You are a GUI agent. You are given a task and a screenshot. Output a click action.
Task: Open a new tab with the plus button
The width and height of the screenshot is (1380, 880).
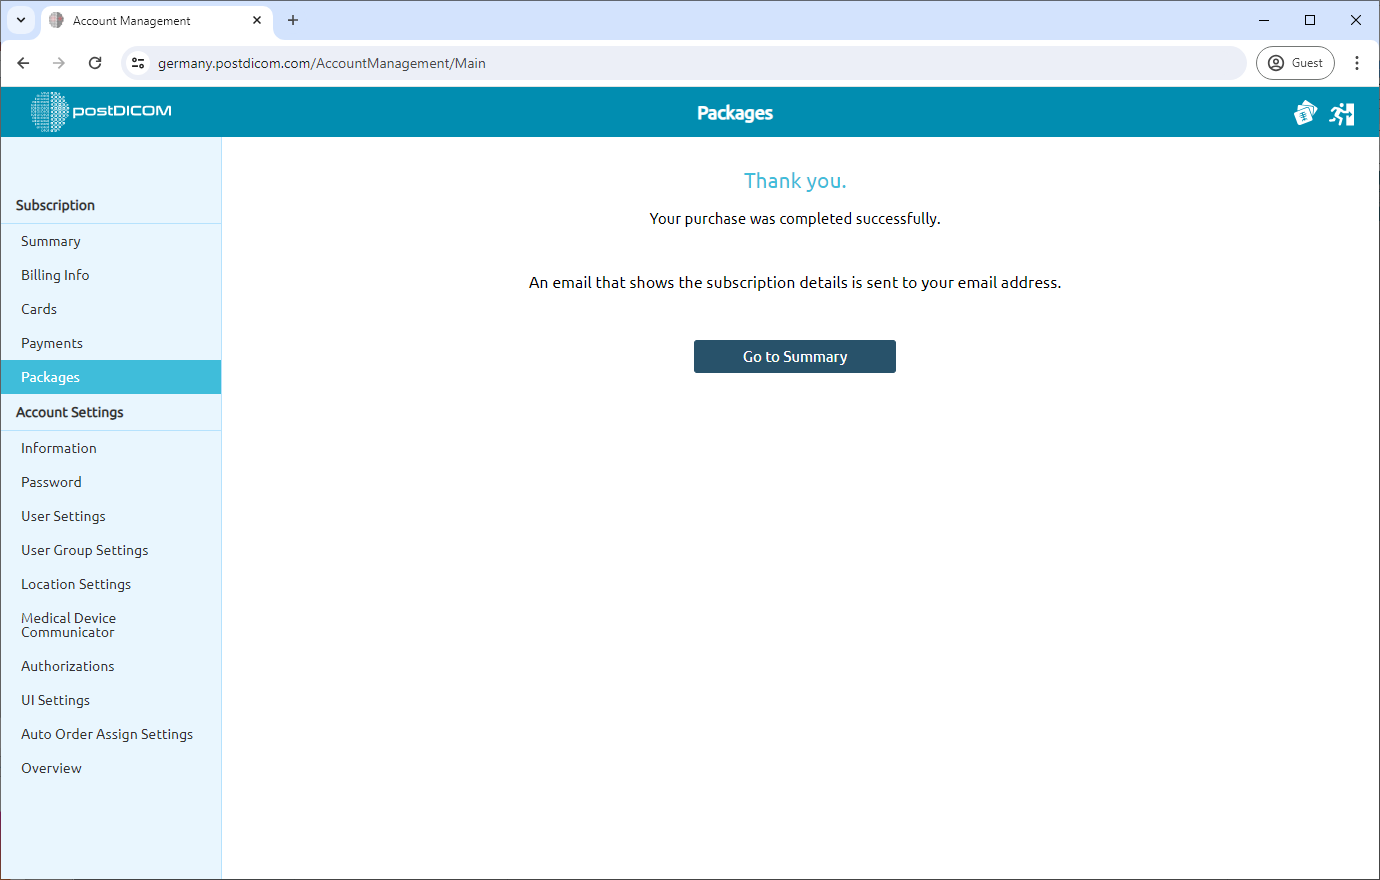click(292, 20)
